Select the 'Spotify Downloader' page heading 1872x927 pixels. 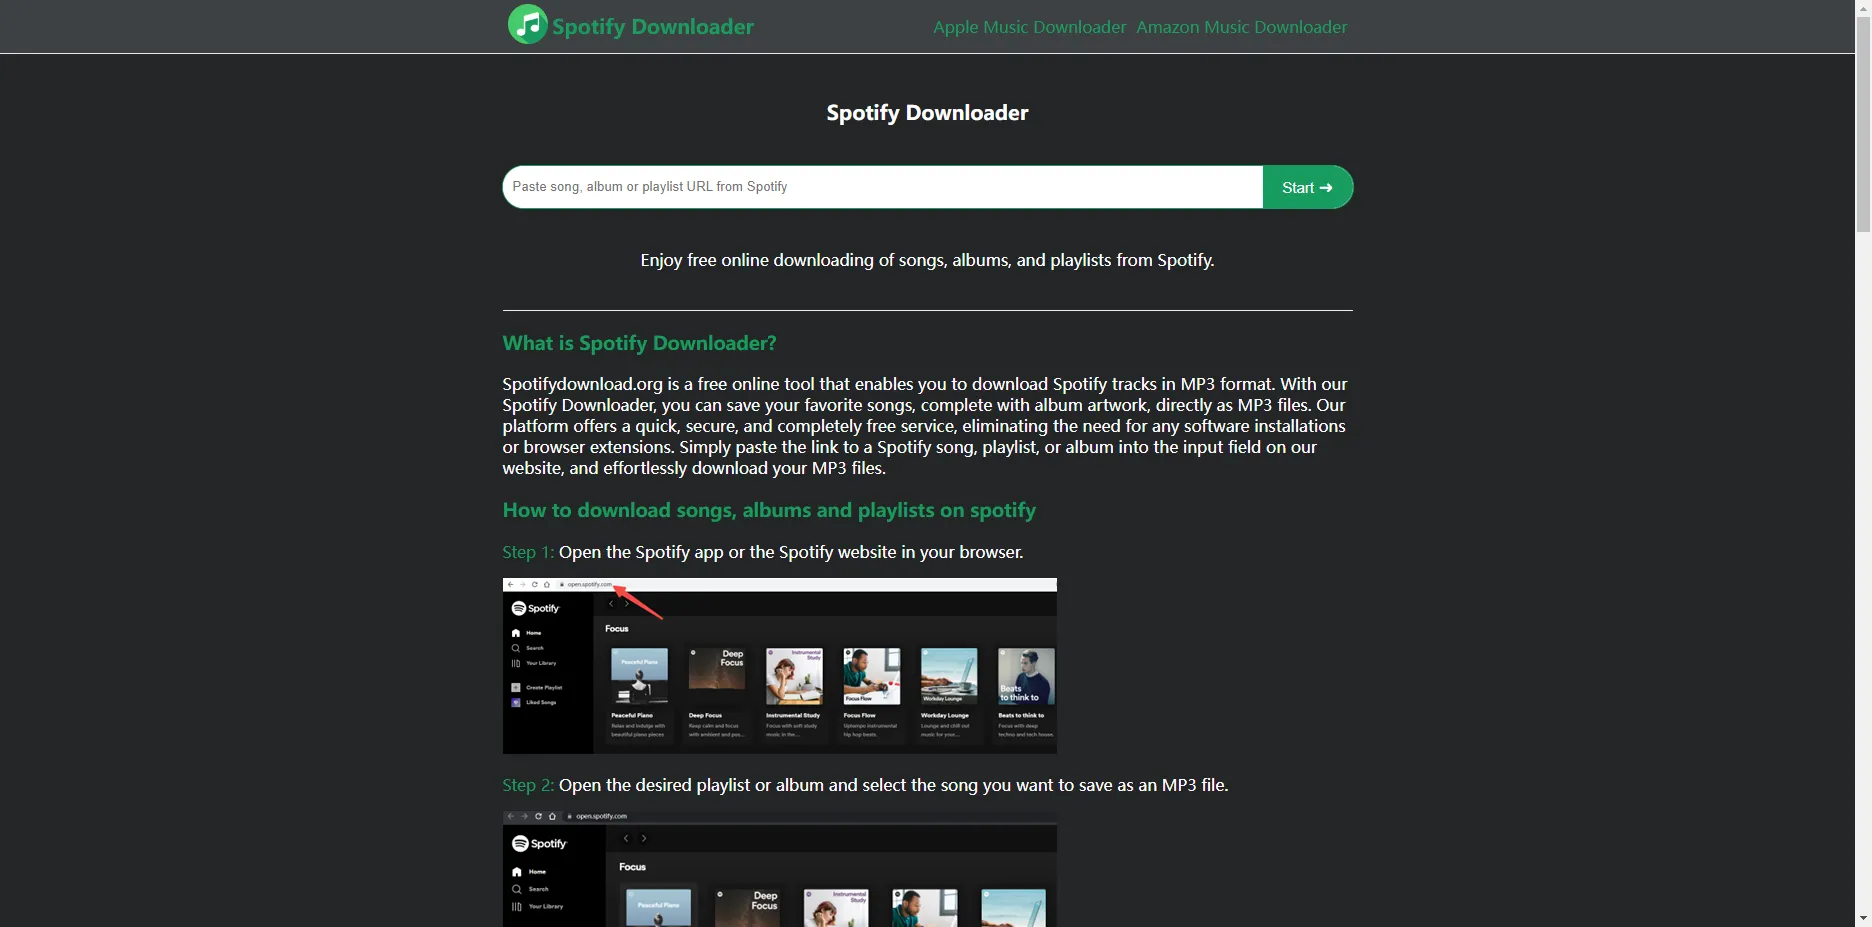[x=927, y=113]
